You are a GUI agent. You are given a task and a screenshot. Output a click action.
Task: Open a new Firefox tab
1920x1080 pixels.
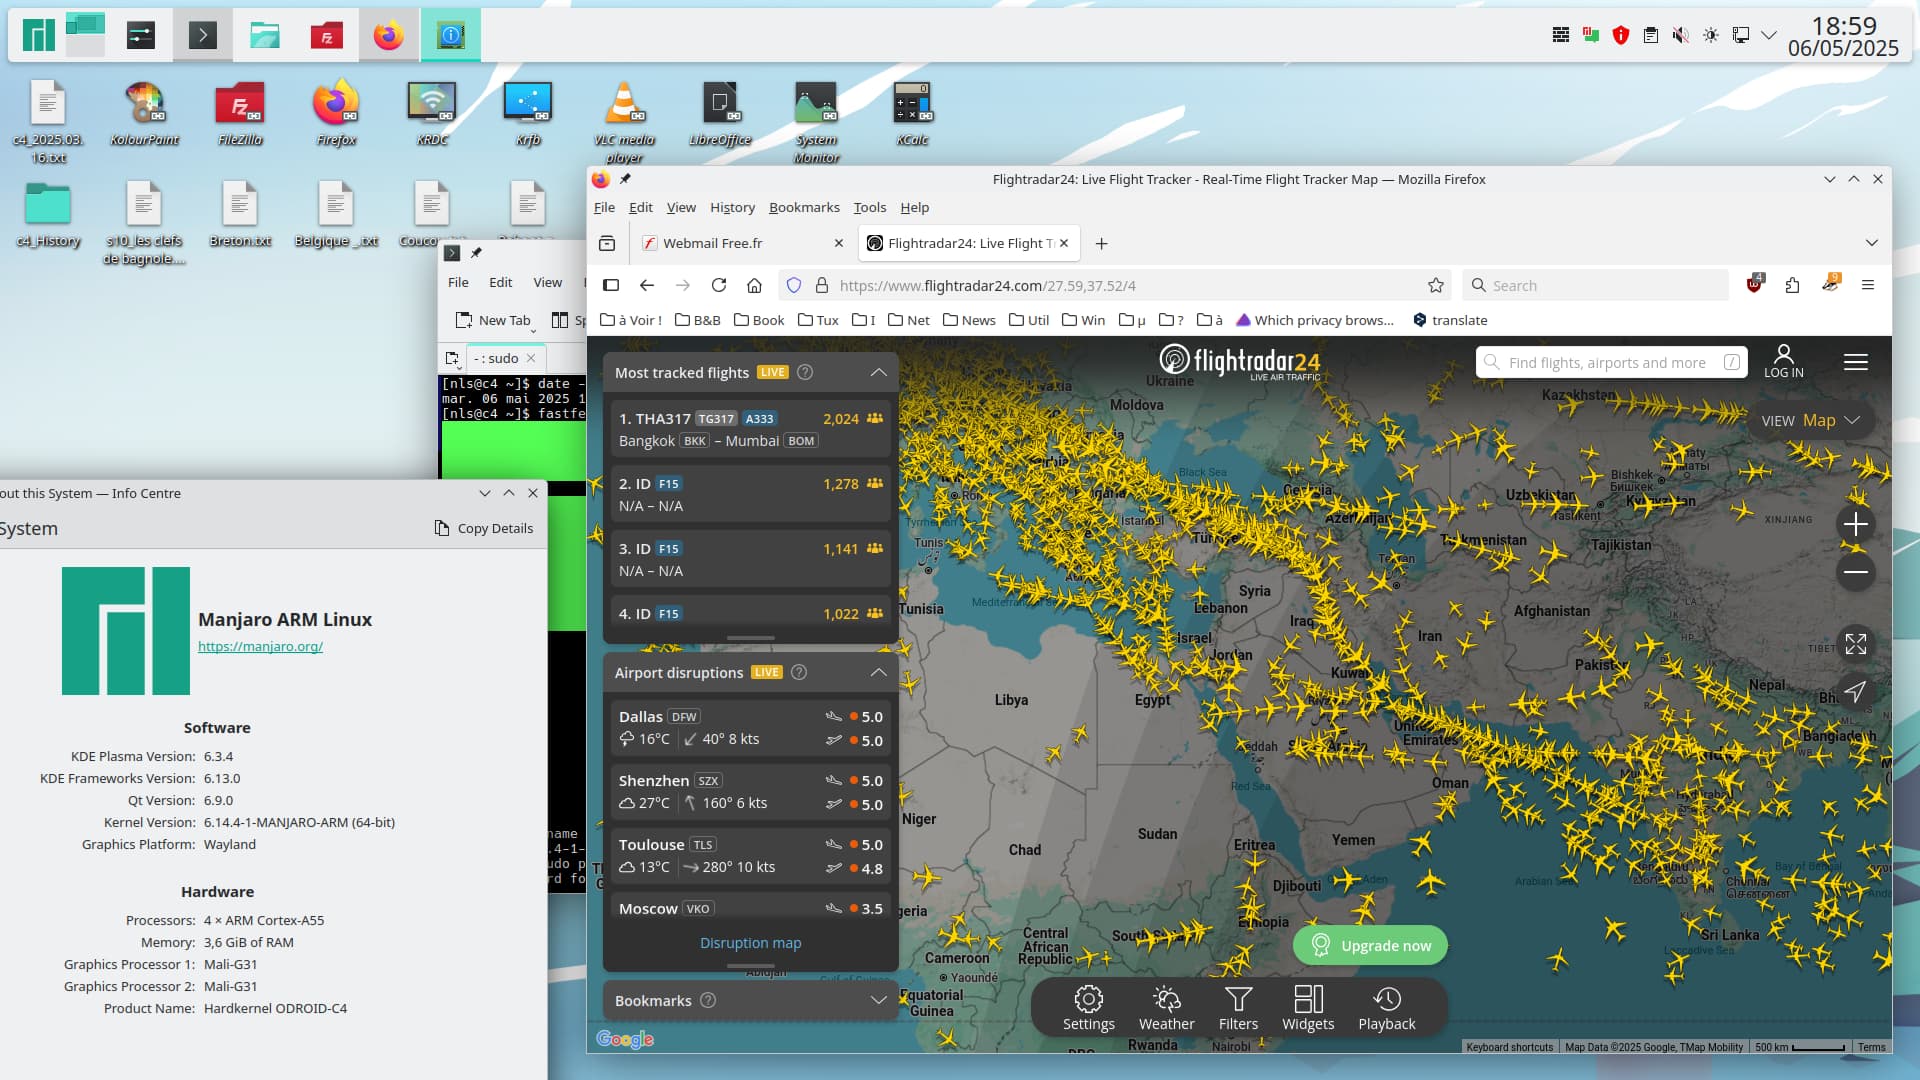coord(1101,243)
